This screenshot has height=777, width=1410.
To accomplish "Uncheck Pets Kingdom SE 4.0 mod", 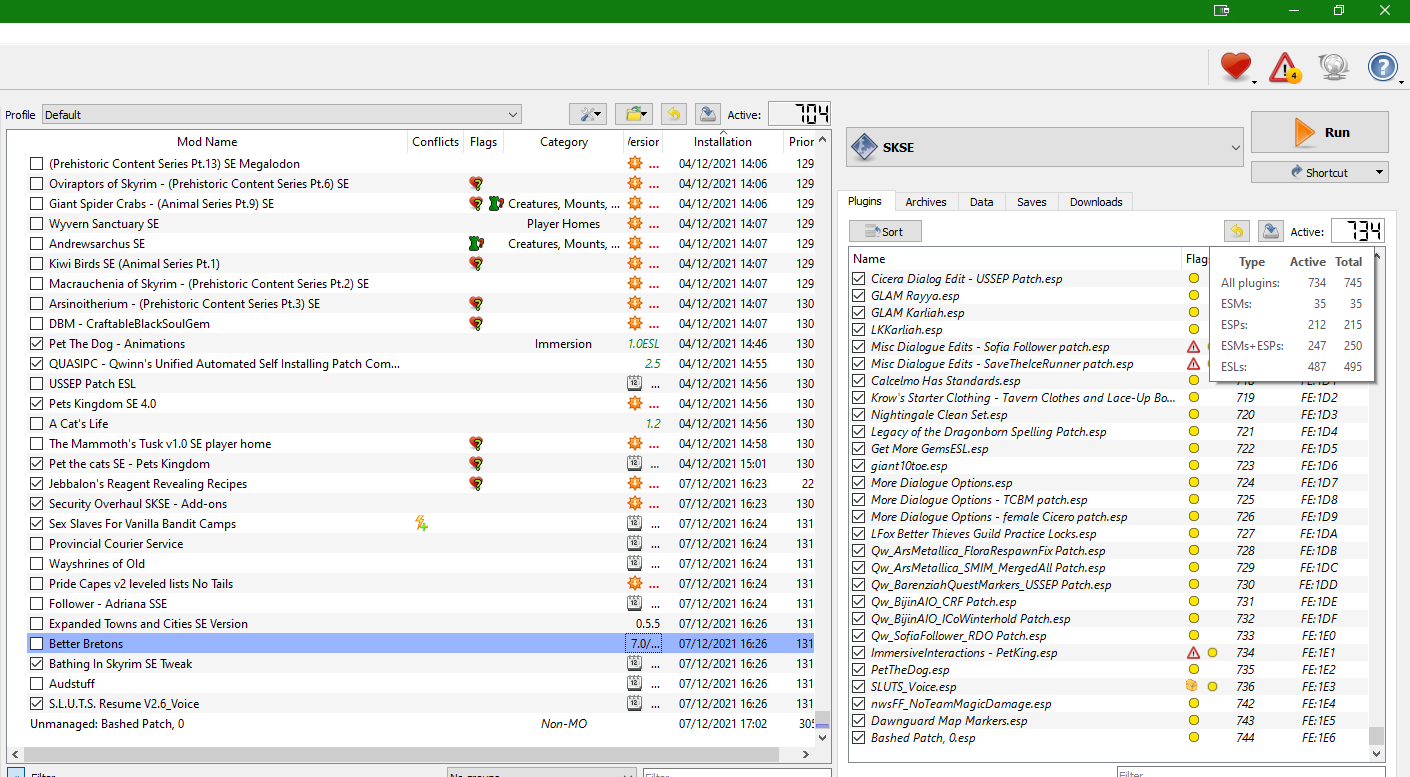I will (x=37, y=404).
